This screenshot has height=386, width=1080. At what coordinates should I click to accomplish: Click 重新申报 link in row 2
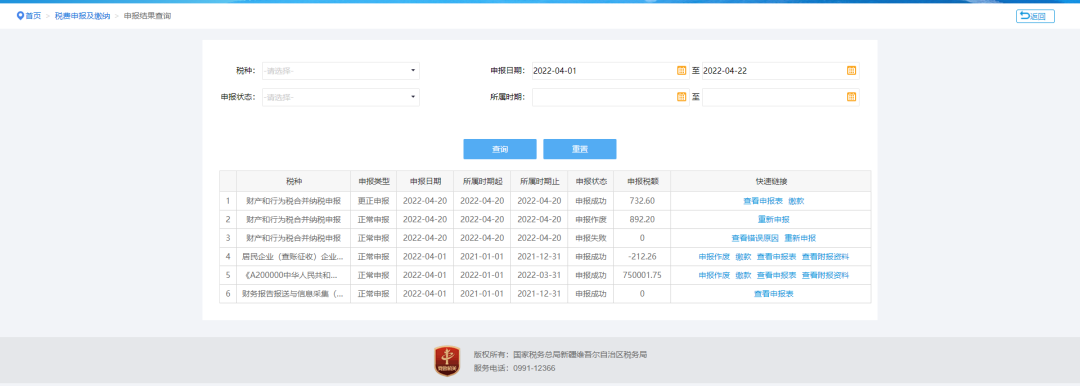pos(773,220)
